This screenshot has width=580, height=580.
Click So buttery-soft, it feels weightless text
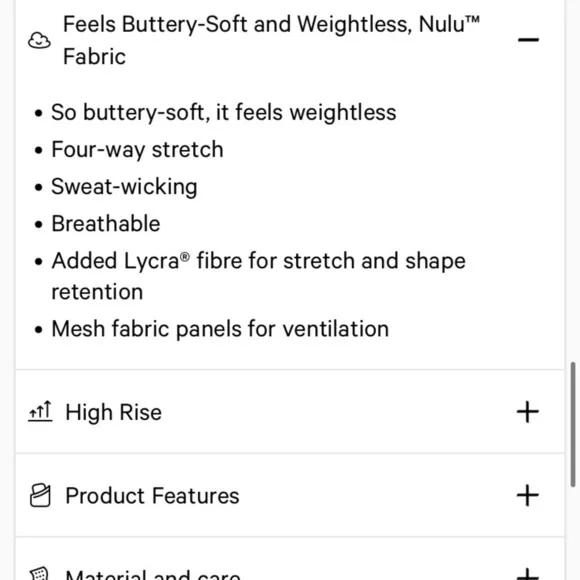click(x=224, y=112)
